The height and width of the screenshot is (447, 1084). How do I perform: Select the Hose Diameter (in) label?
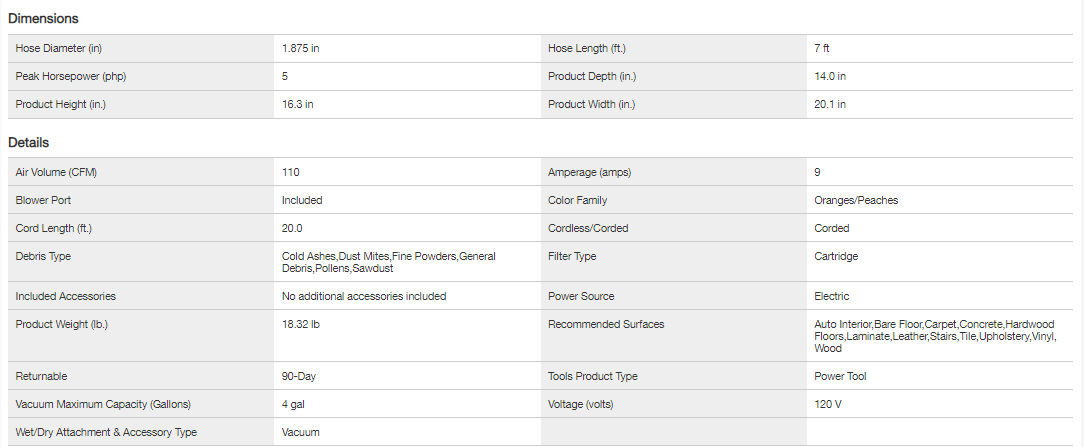pyautogui.click(x=59, y=48)
